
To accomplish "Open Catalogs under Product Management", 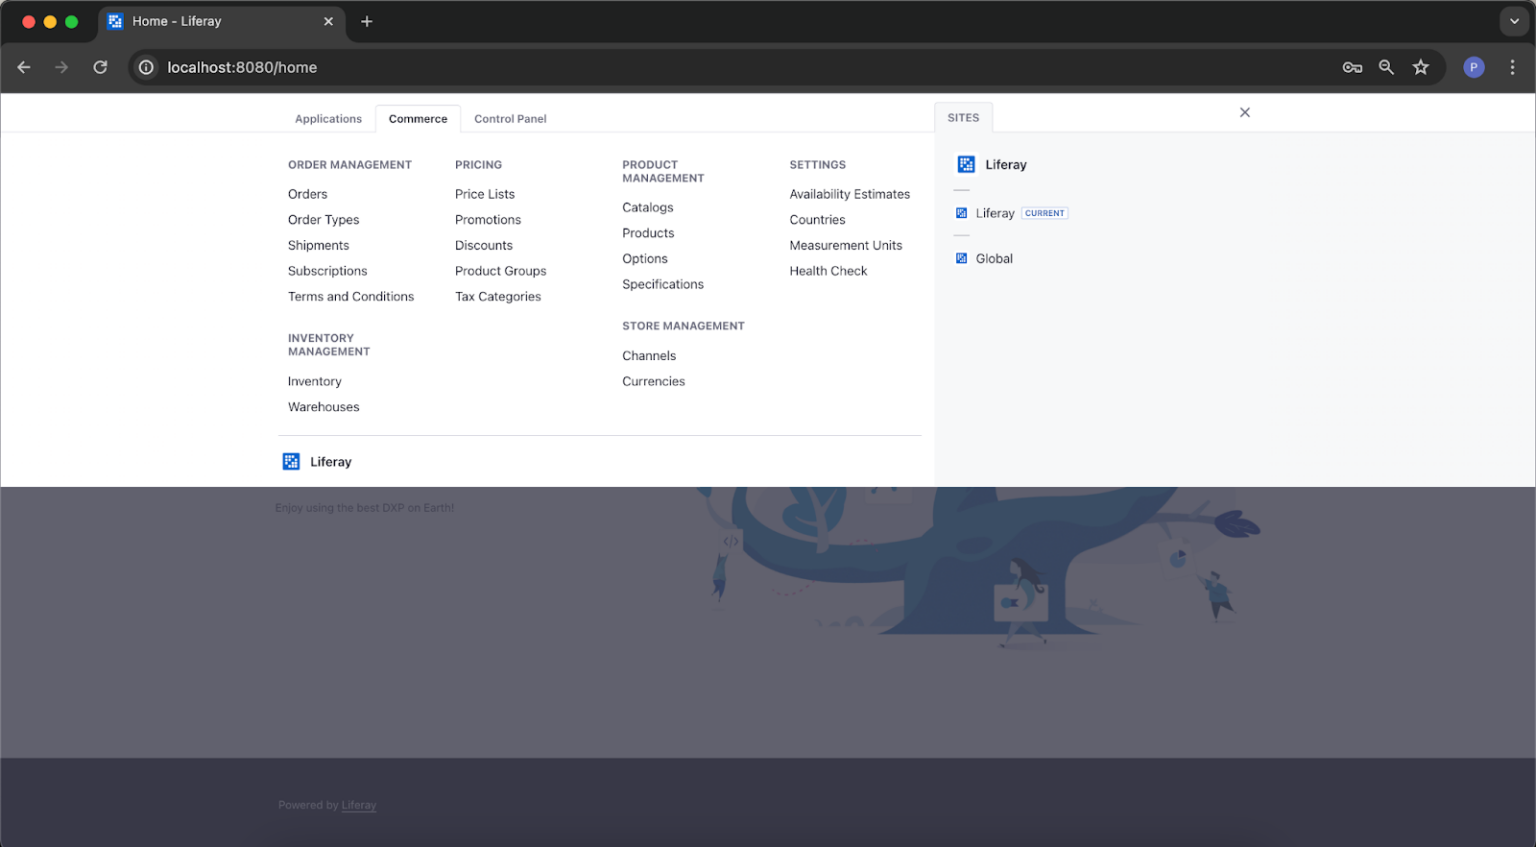I will click(647, 207).
